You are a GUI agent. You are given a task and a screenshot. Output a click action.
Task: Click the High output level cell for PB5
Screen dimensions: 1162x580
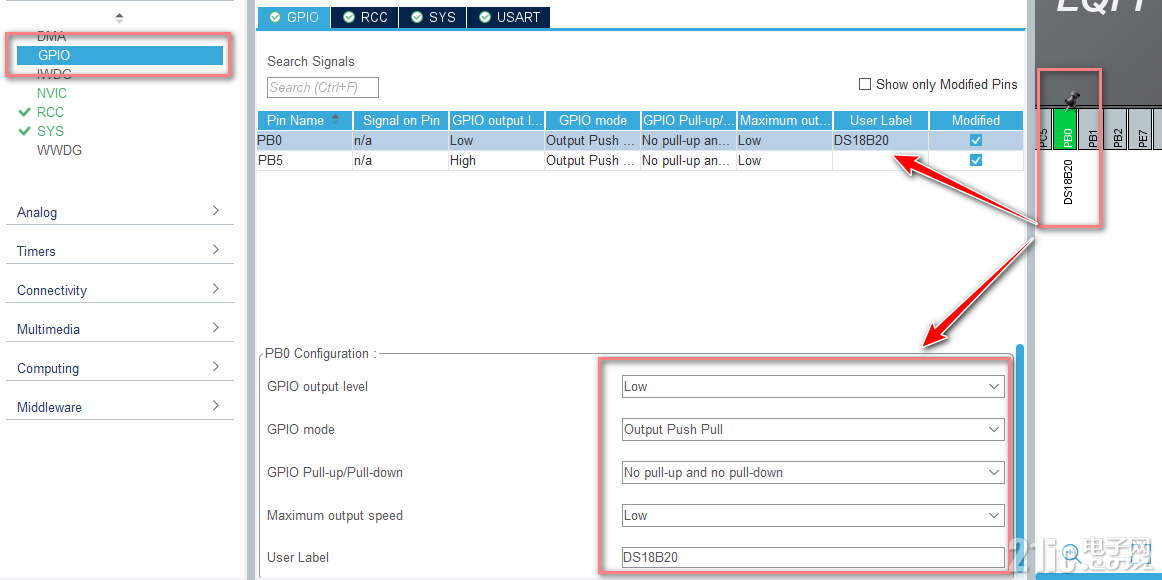click(x=497, y=161)
